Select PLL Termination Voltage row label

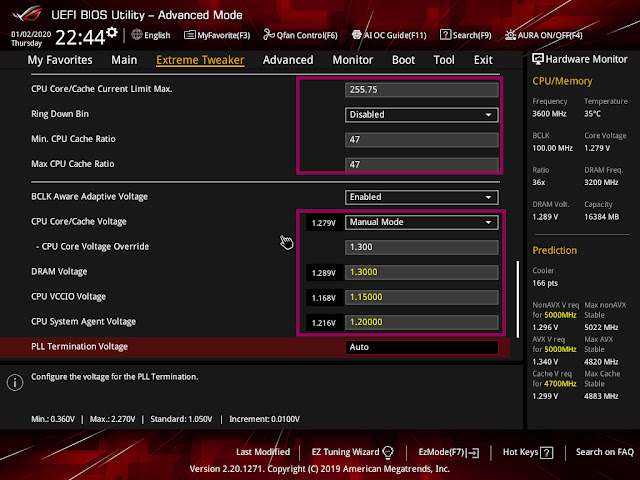[80, 347]
